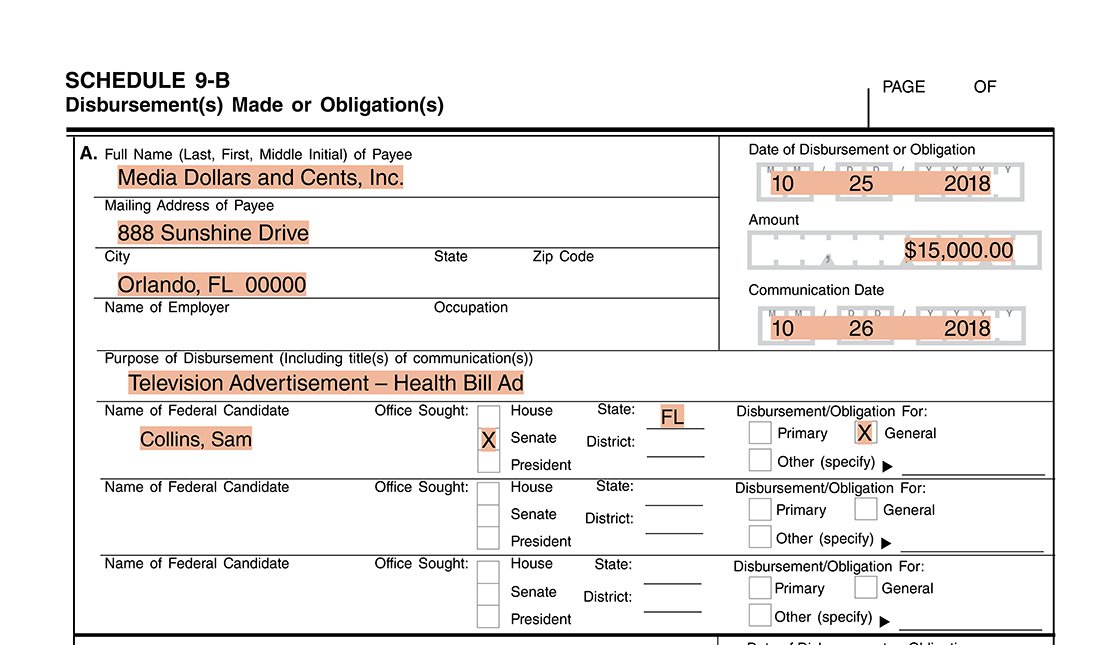Select the mailing address field "888 Sunshine Drive"

pyautogui.click(x=213, y=233)
